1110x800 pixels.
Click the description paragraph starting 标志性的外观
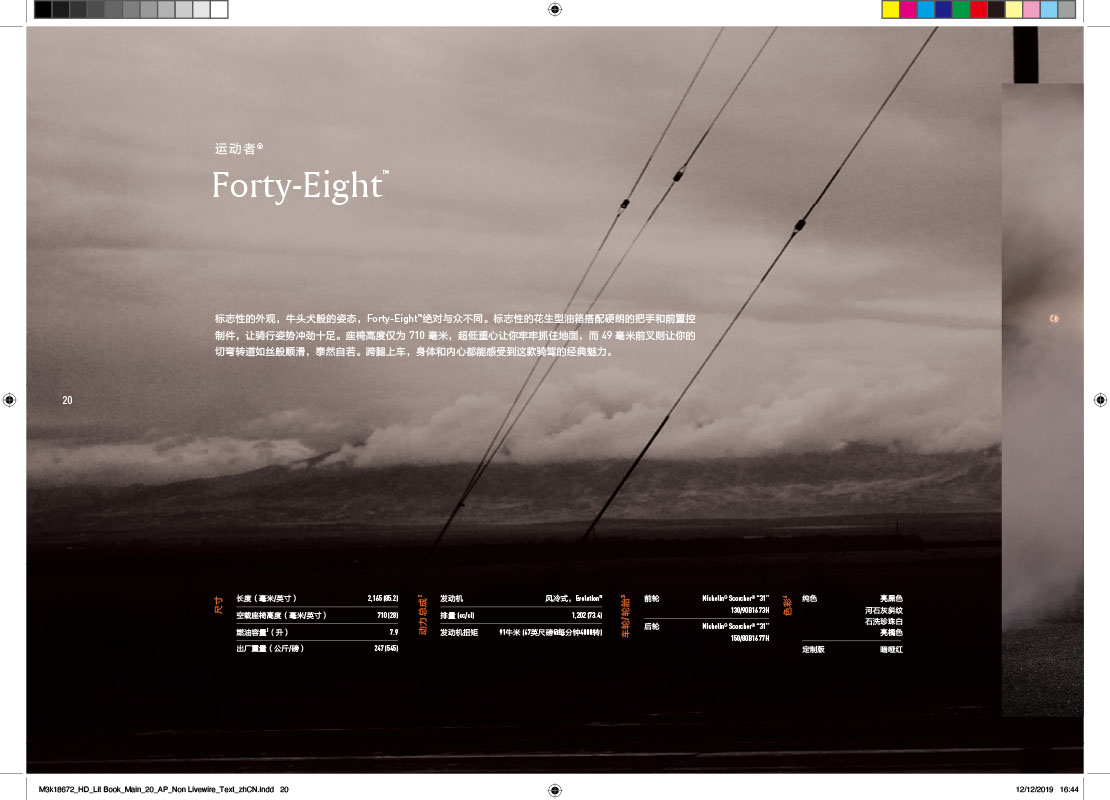pos(455,335)
